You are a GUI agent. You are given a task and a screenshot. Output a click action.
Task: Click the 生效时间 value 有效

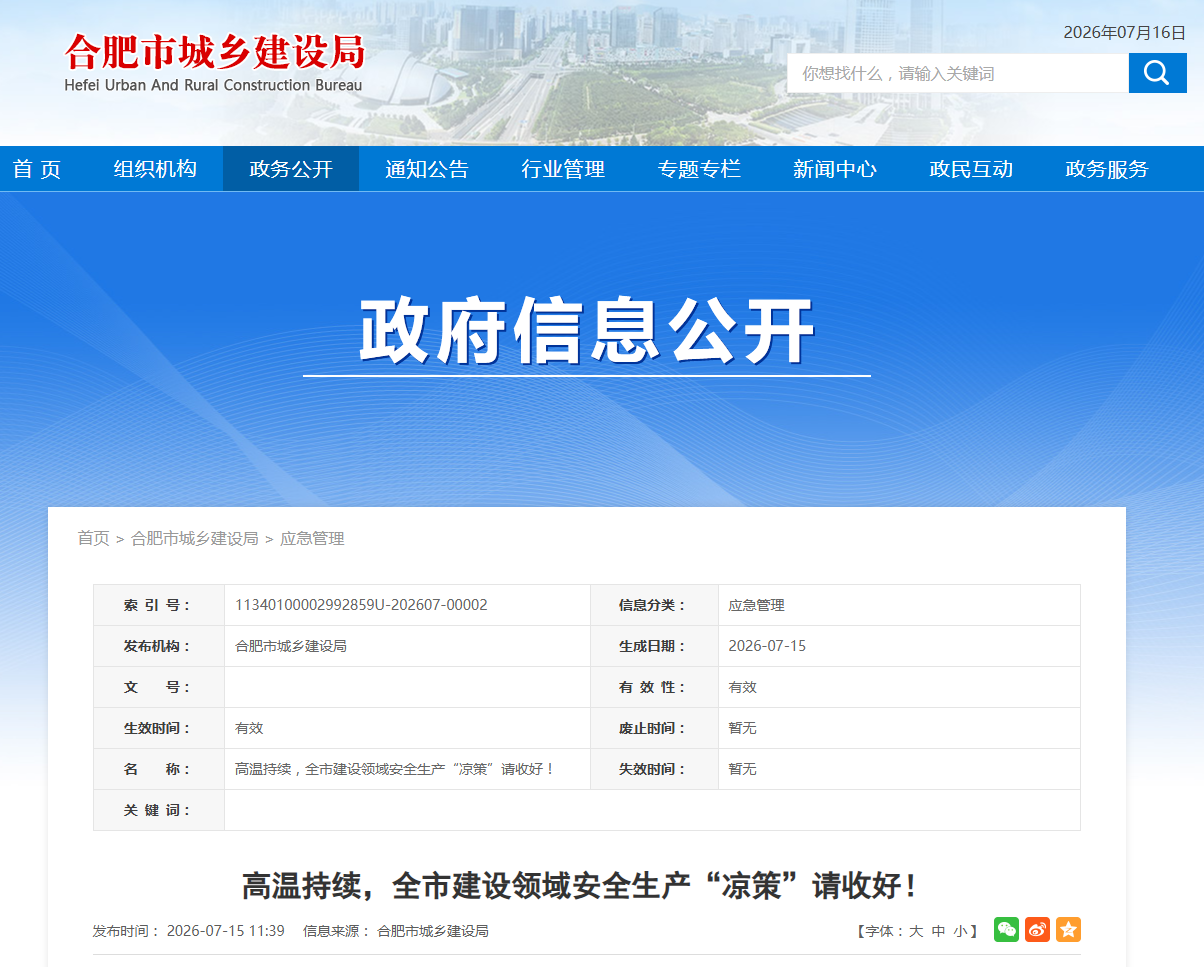249,728
